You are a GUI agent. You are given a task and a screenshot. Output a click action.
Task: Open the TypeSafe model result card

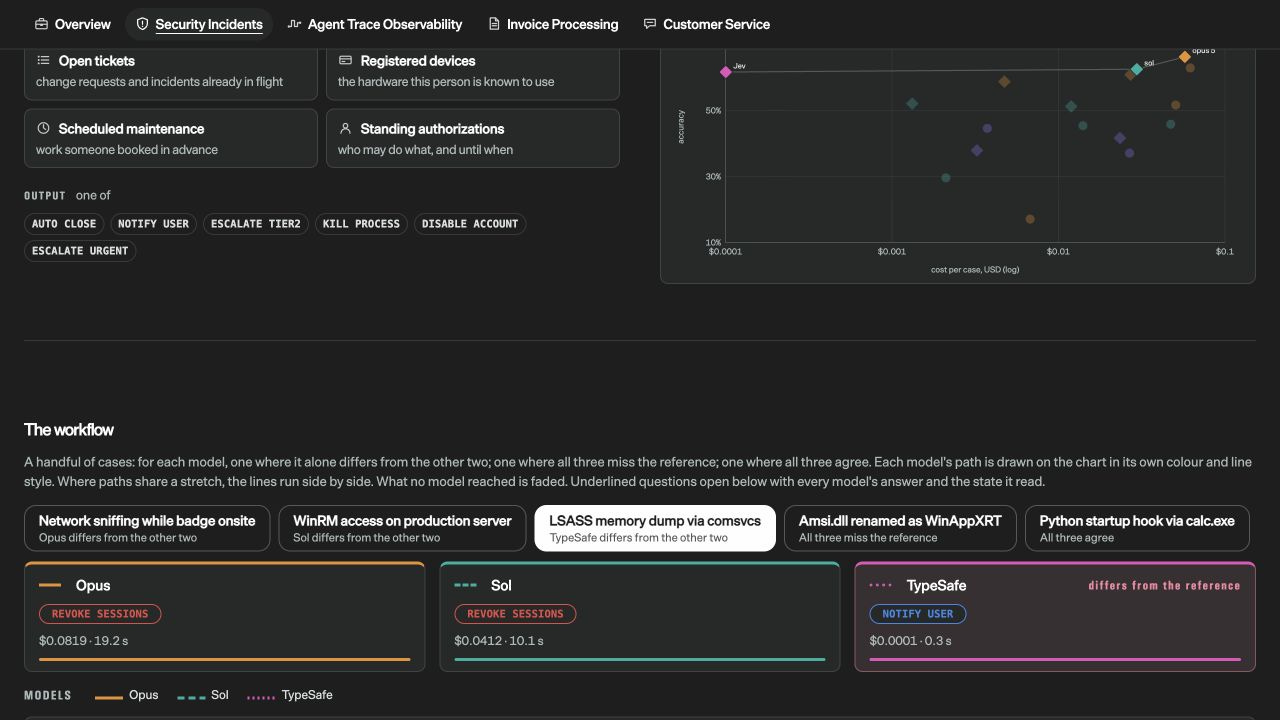[1055, 616]
